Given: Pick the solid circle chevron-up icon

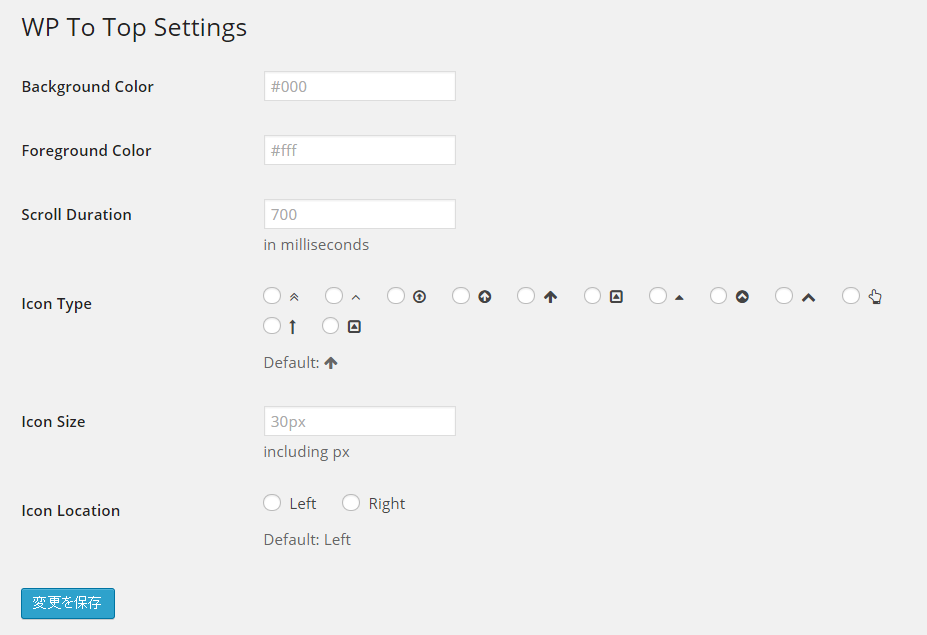Looking at the screenshot, I should pos(718,296).
